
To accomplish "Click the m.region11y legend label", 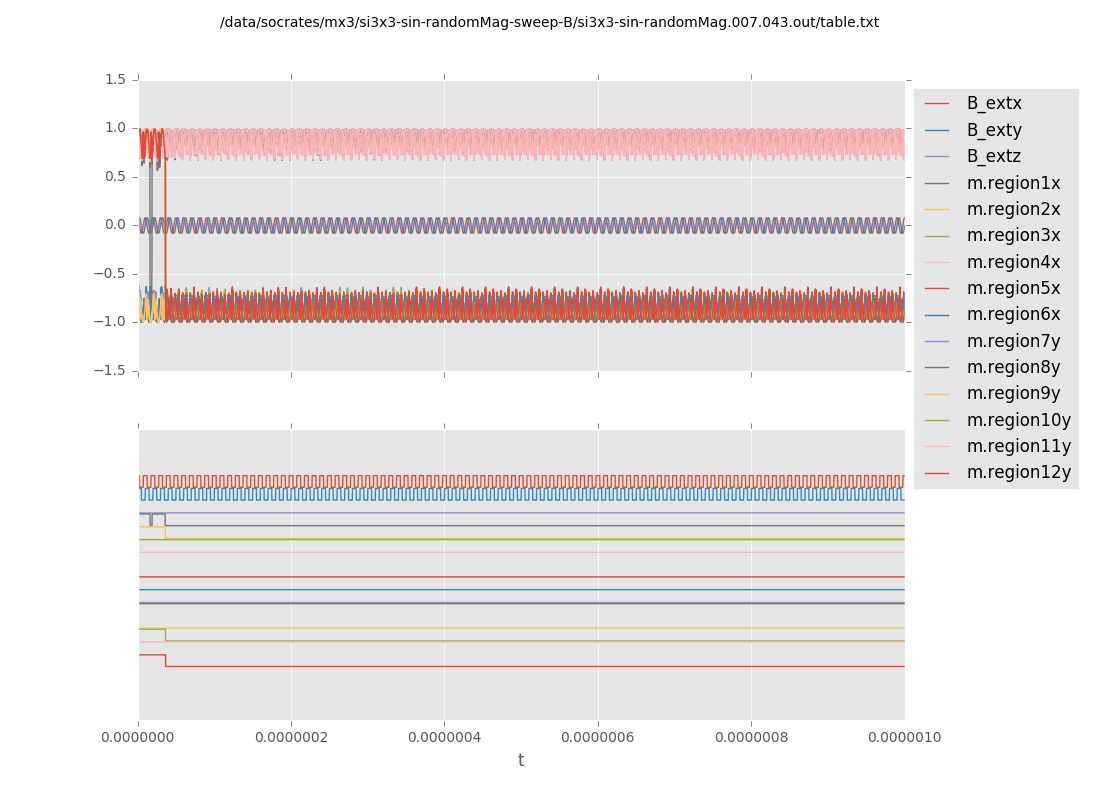I will pos(1018,446).
